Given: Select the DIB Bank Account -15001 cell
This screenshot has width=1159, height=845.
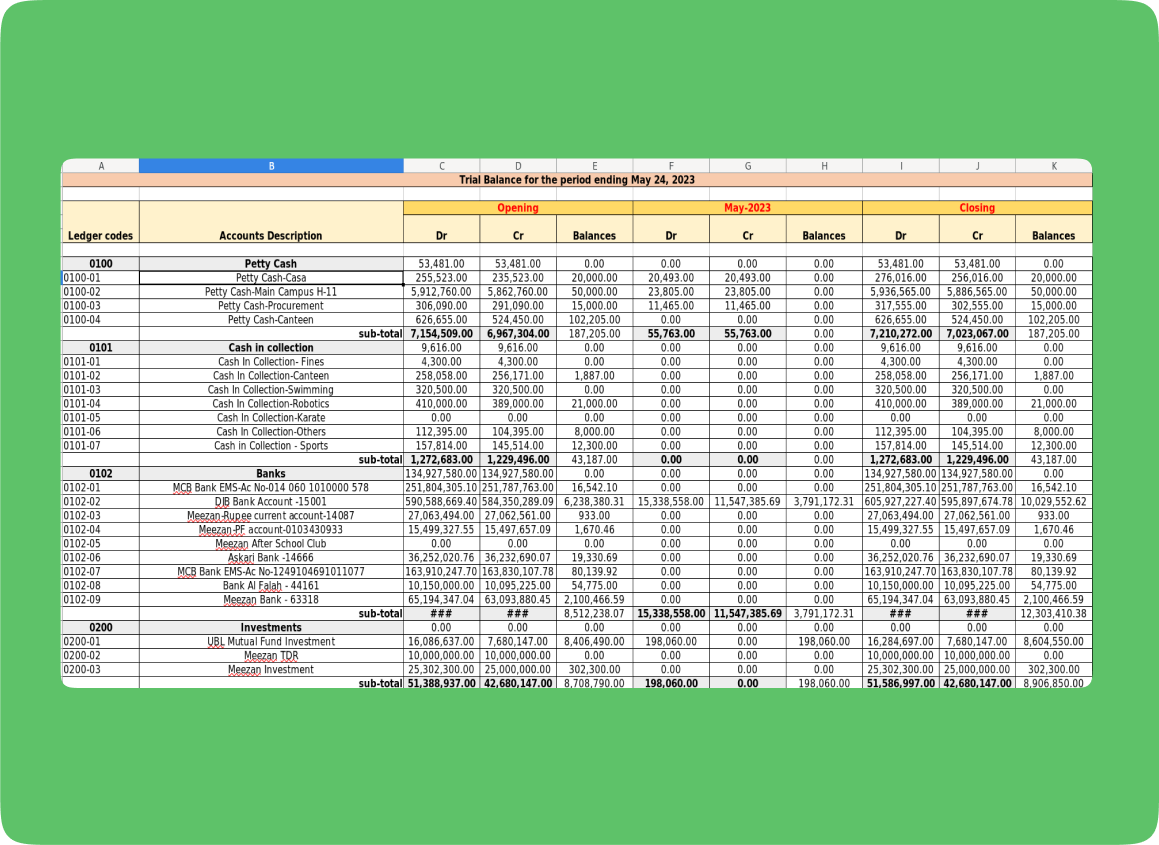Looking at the screenshot, I should (x=271, y=502).
